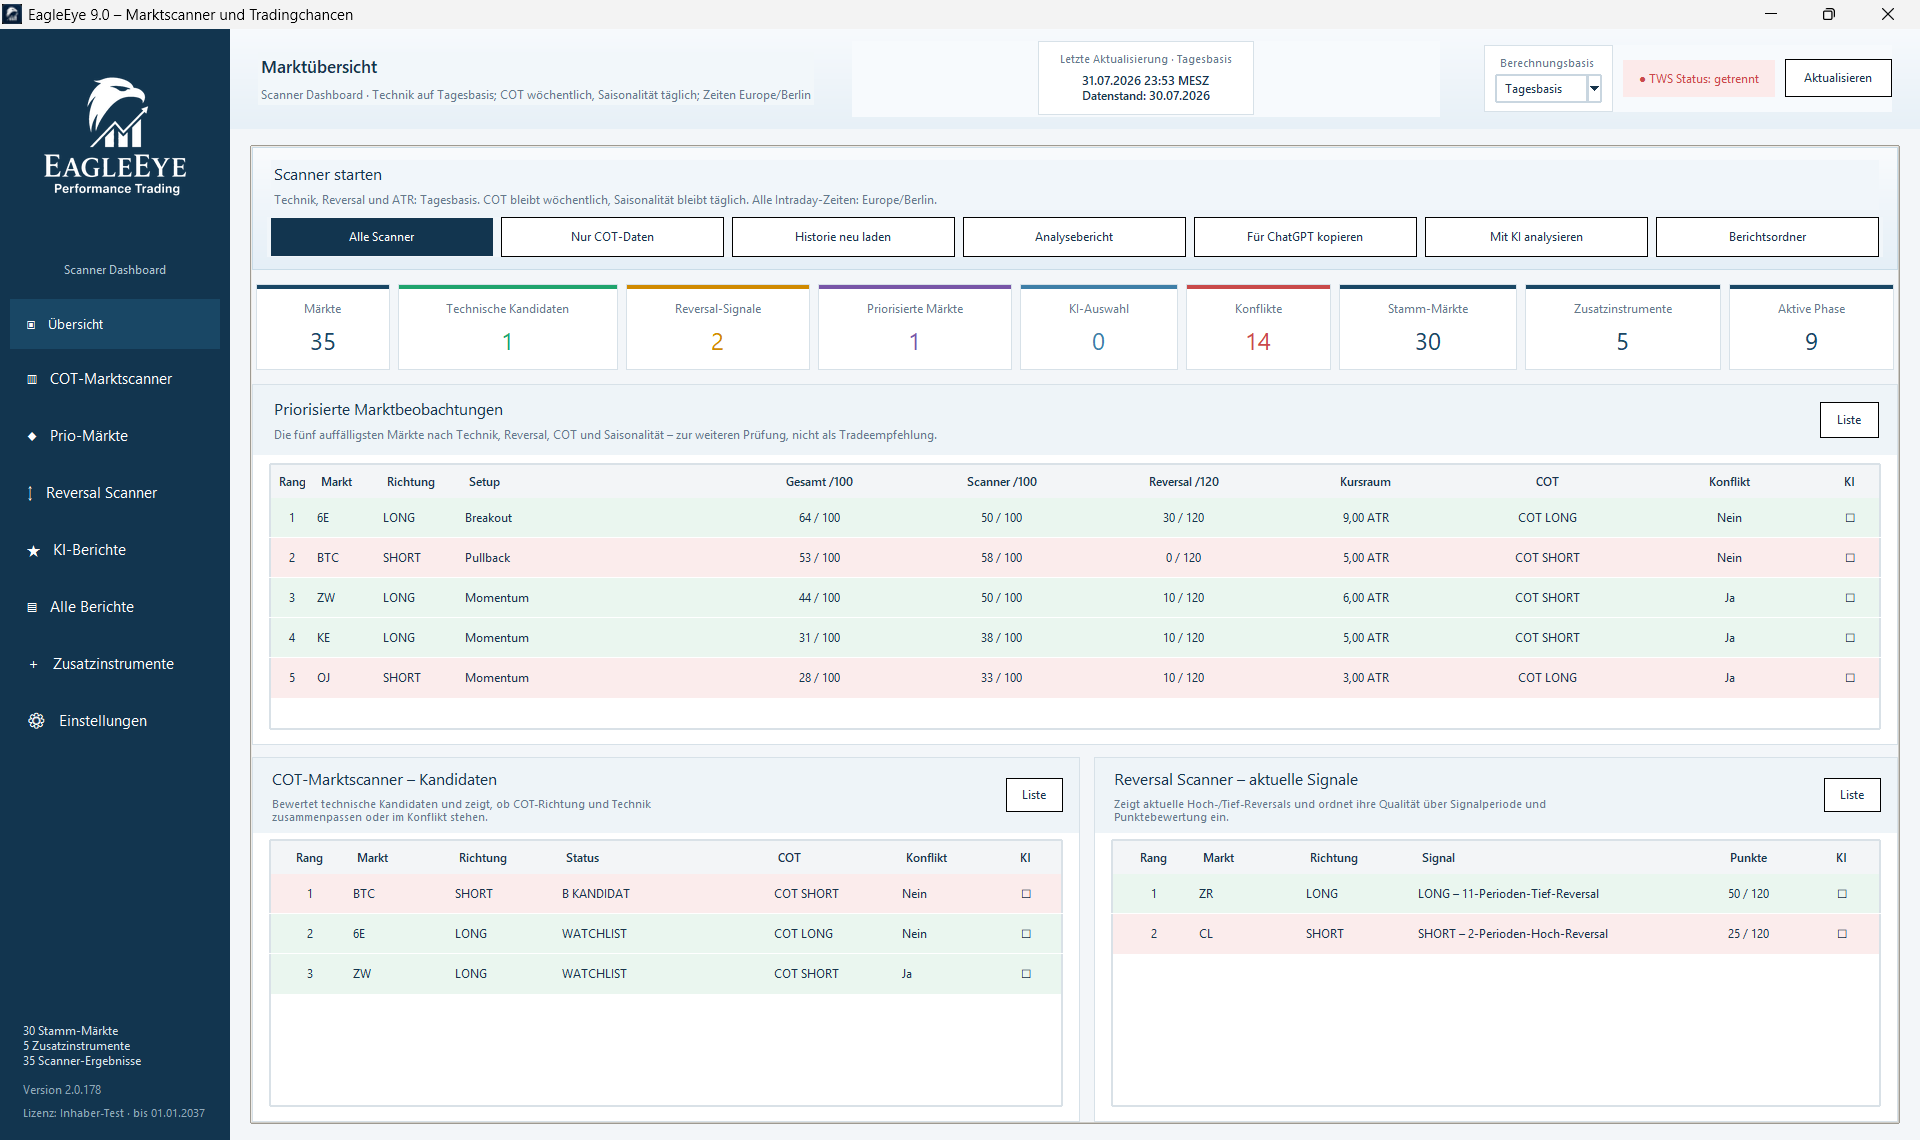Viewport: 1920px width, 1140px height.
Task: Tick the KI checkbox for BTC COT candidate
Action: click(x=1026, y=894)
